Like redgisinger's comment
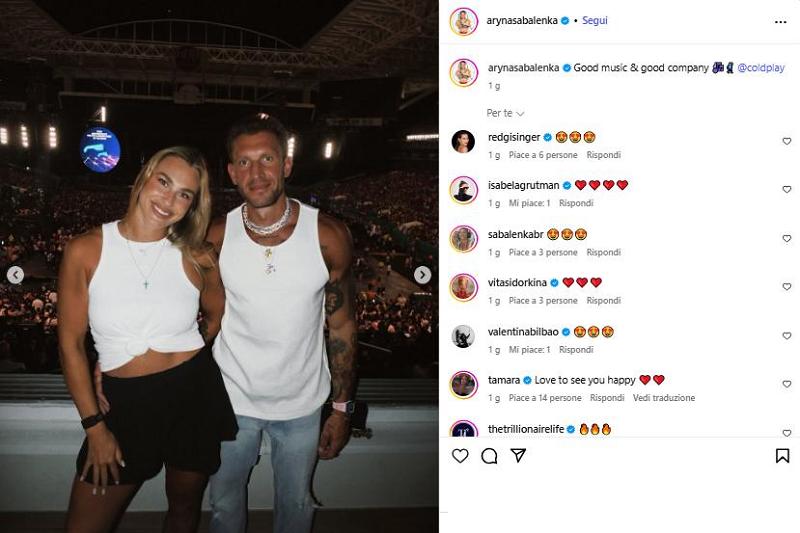800x533 pixels. click(786, 142)
